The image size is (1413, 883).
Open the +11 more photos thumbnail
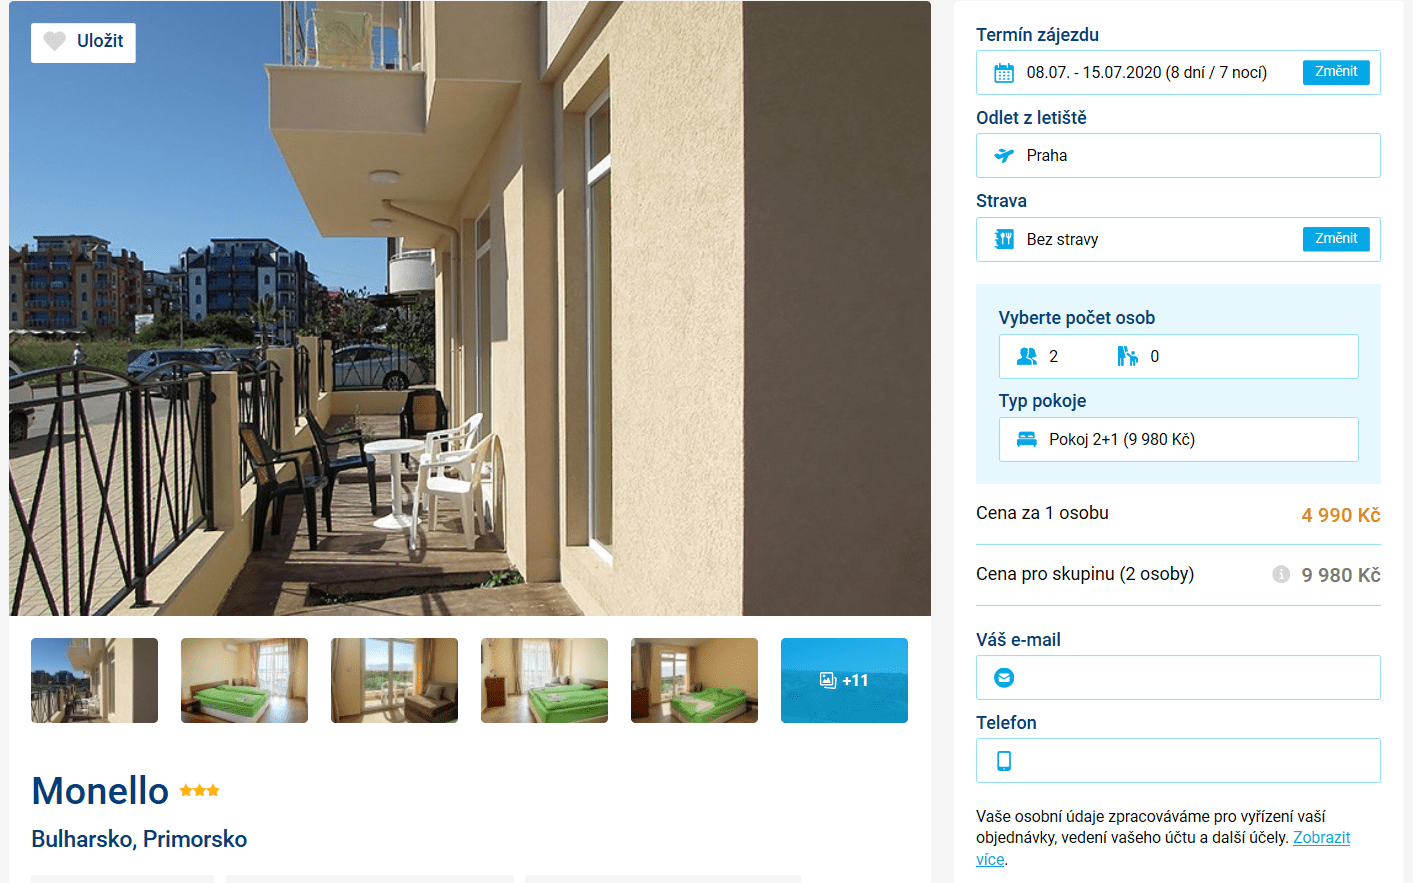(844, 680)
